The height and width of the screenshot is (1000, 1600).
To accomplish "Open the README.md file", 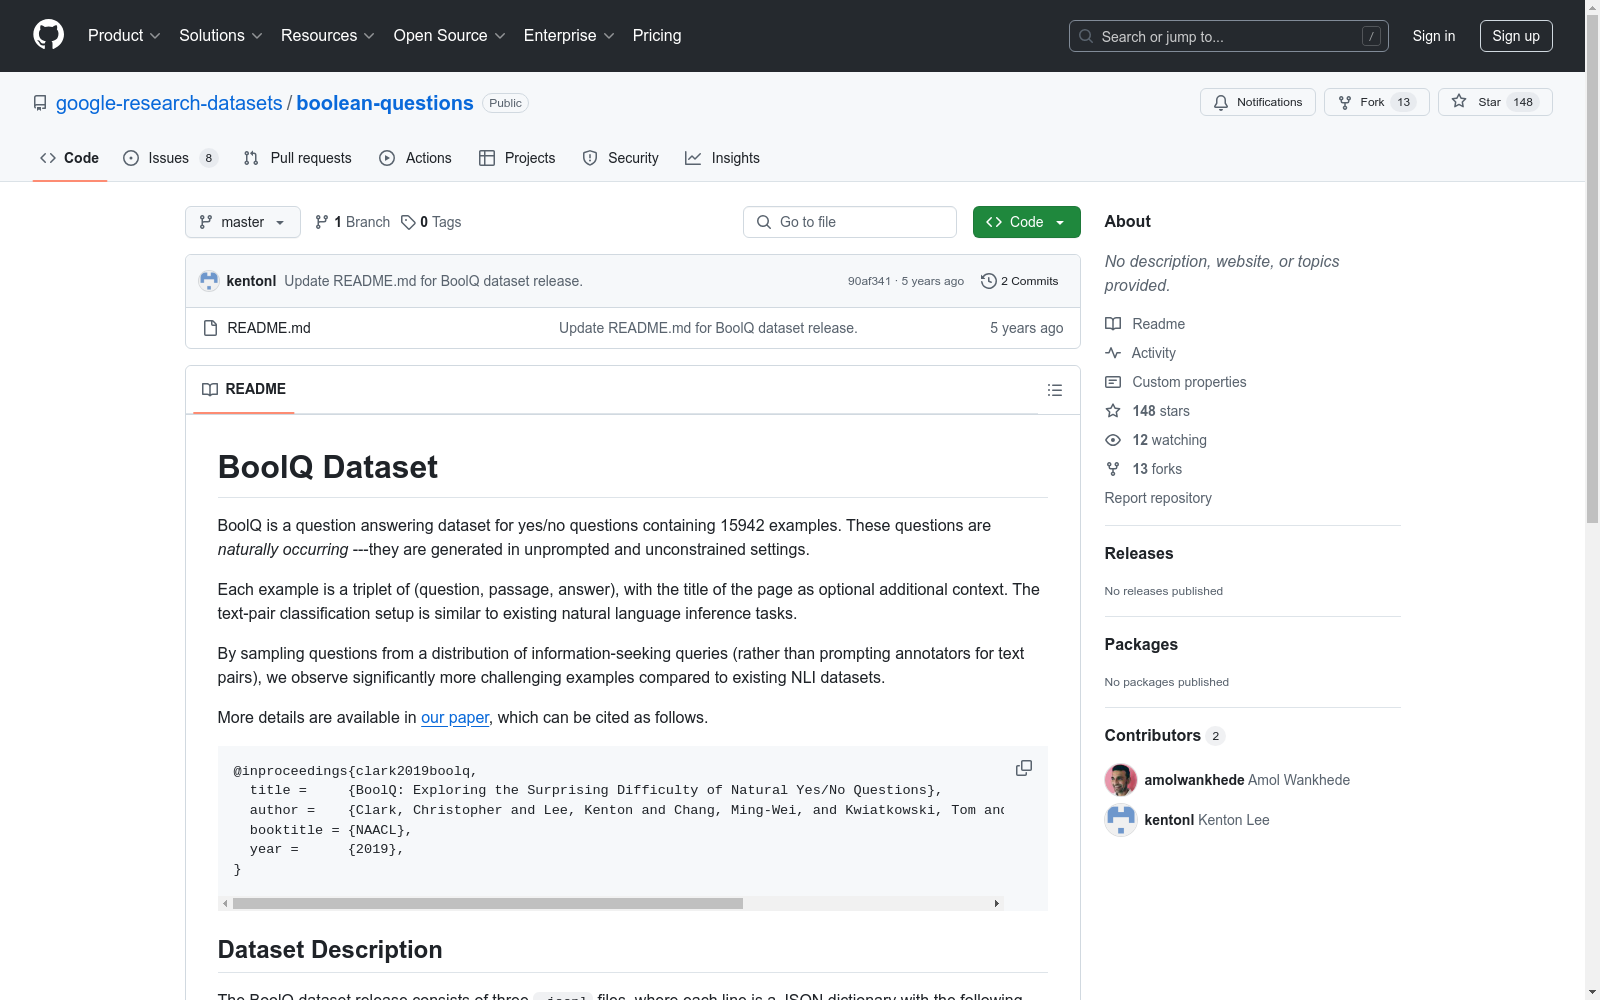I will pos(269,328).
